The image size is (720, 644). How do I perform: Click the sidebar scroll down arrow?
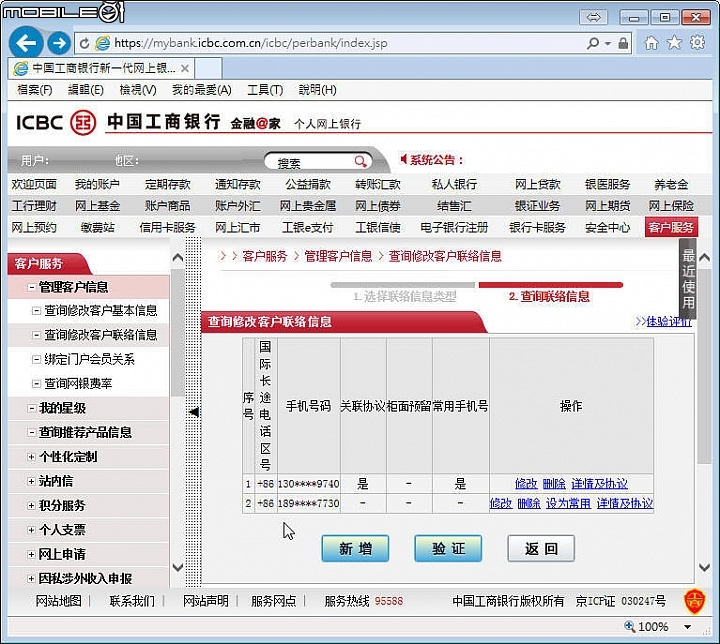point(178,567)
